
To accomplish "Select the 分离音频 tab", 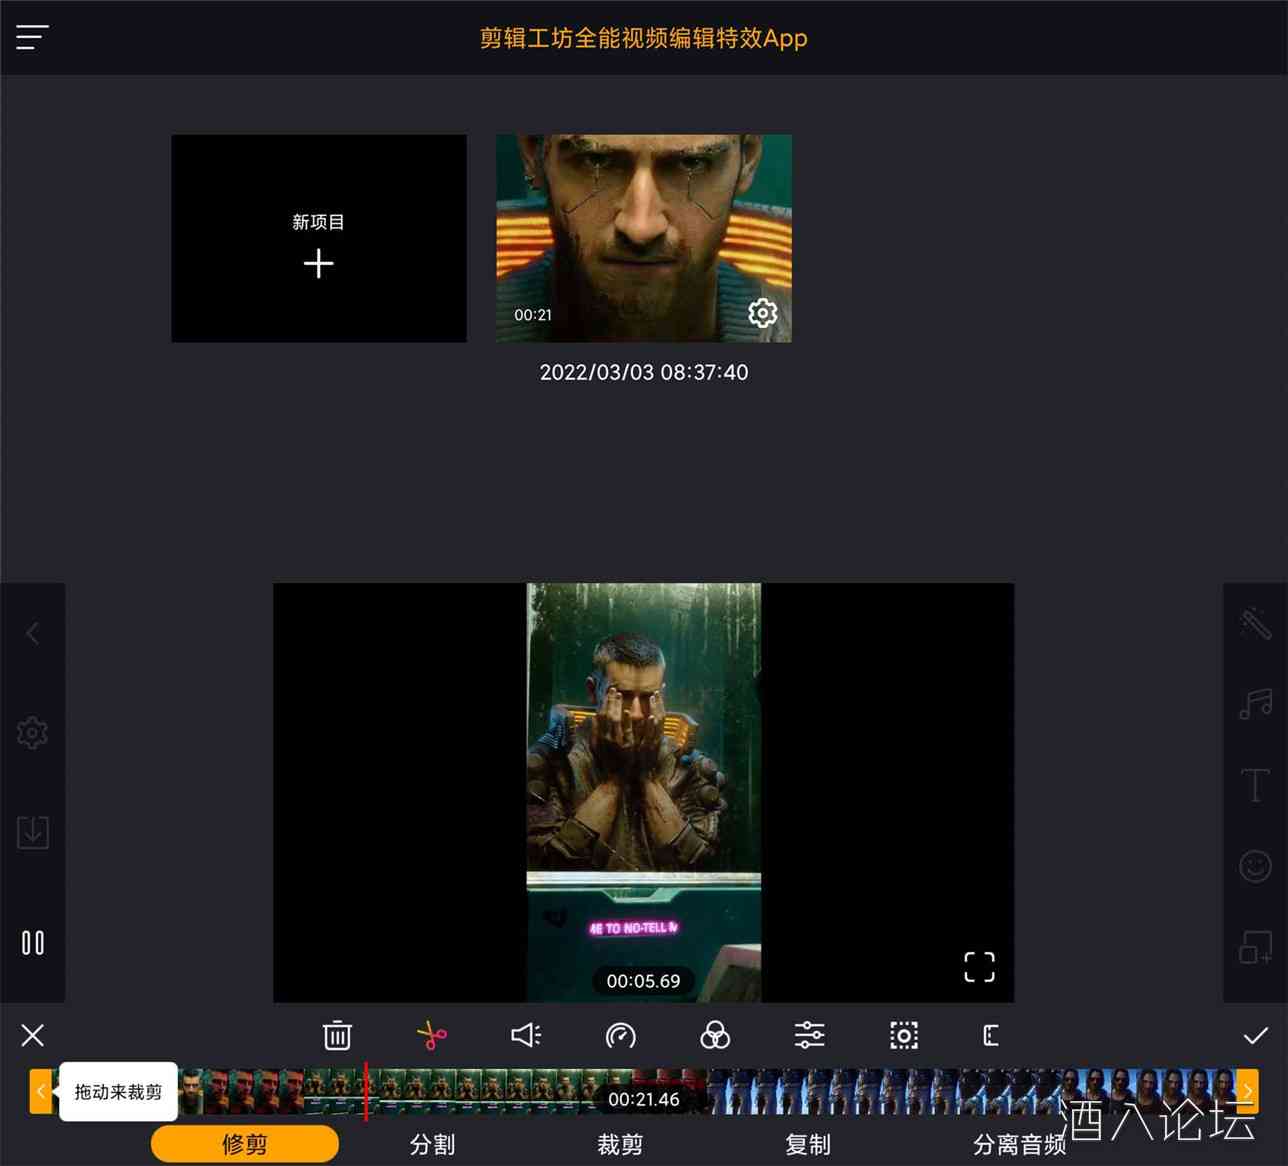I will [x=1020, y=1144].
